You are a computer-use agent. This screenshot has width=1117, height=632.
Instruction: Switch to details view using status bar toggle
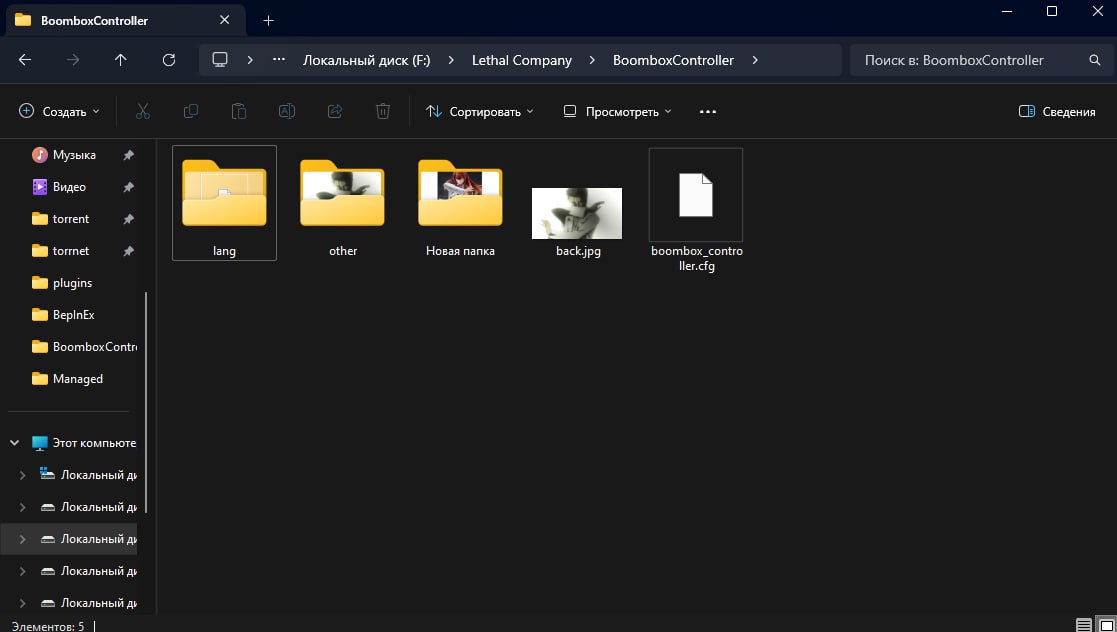1083,625
